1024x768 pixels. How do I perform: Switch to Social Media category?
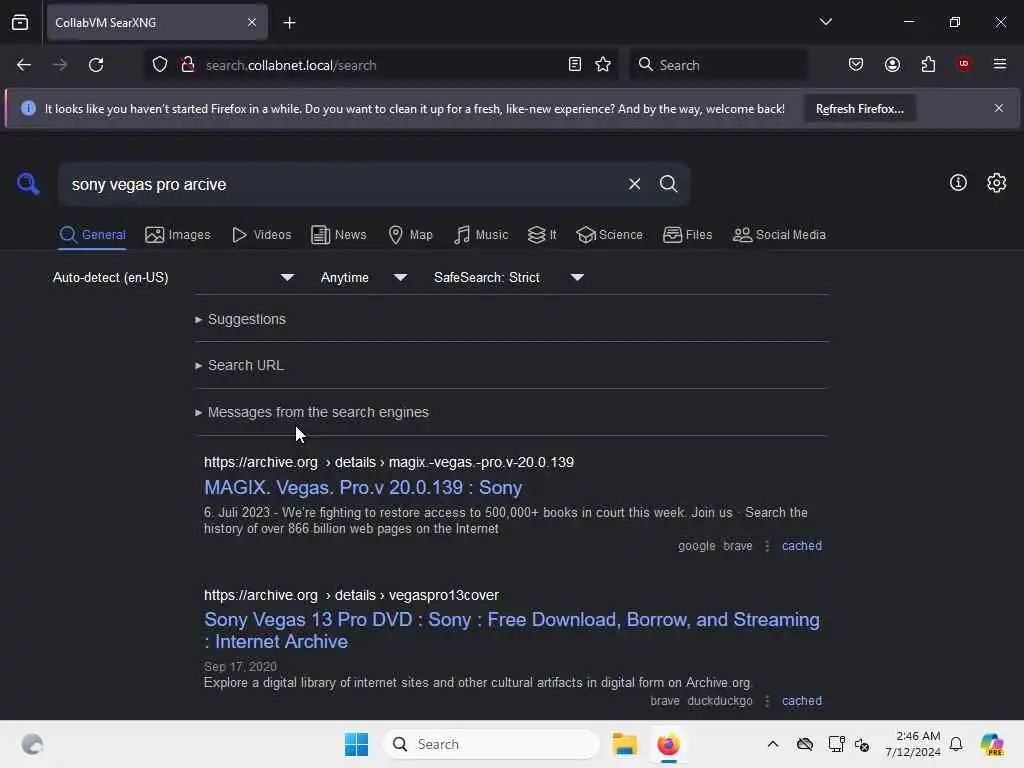tap(779, 235)
